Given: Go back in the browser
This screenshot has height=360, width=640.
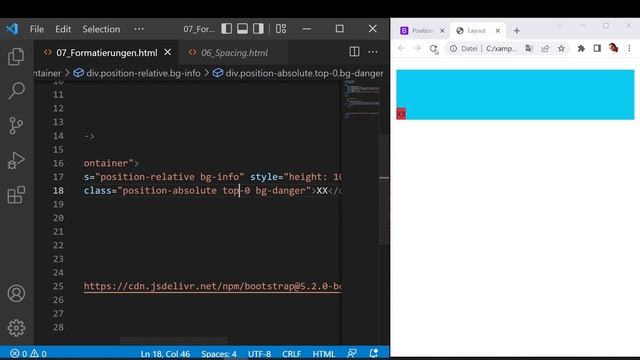Looking at the screenshot, I should (401, 49).
